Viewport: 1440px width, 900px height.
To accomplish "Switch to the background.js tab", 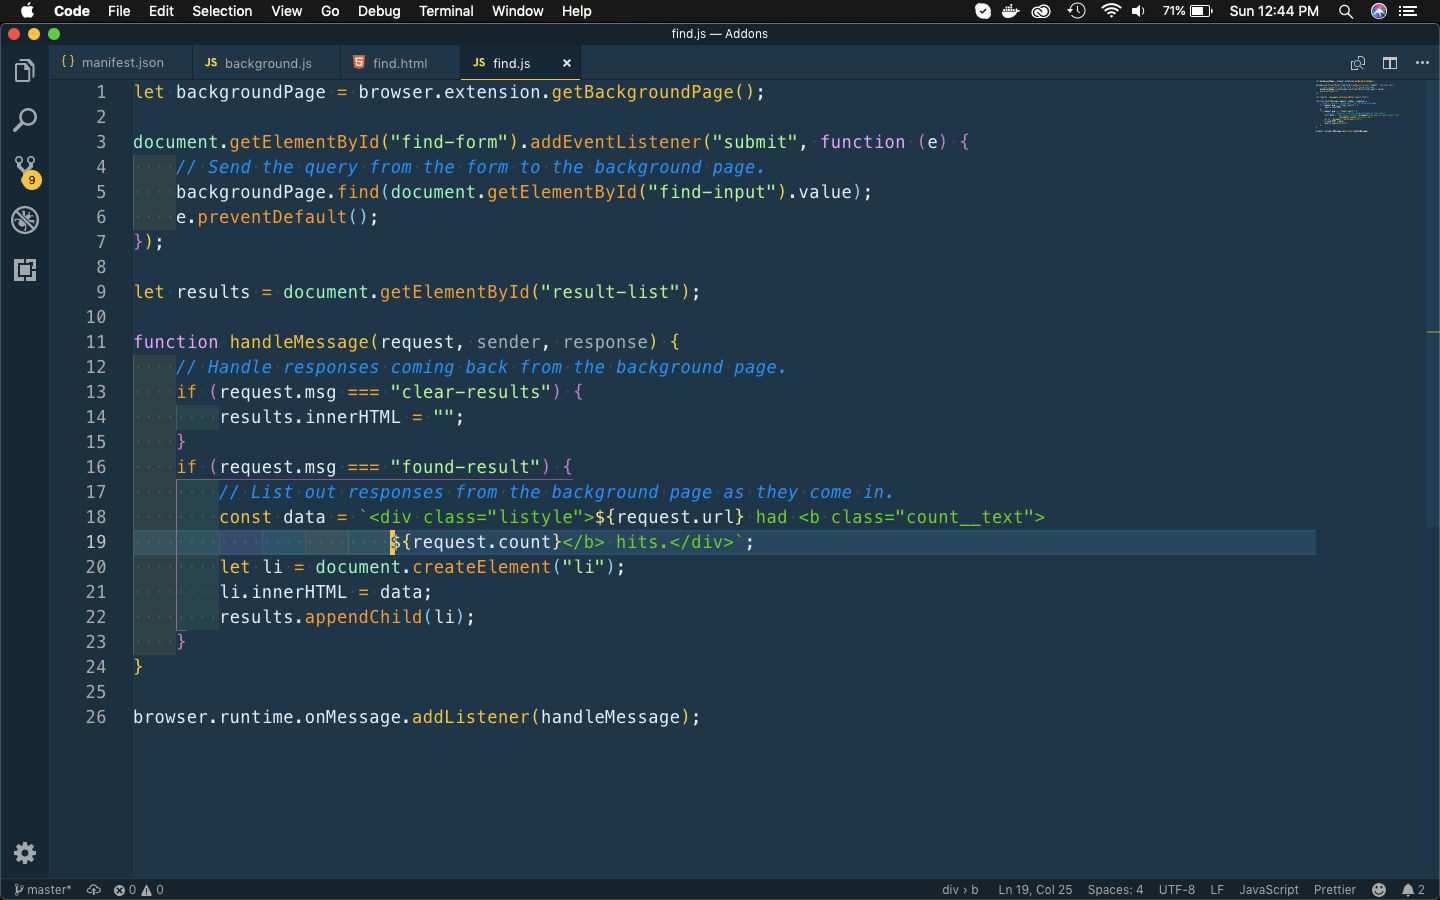I will (266, 62).
